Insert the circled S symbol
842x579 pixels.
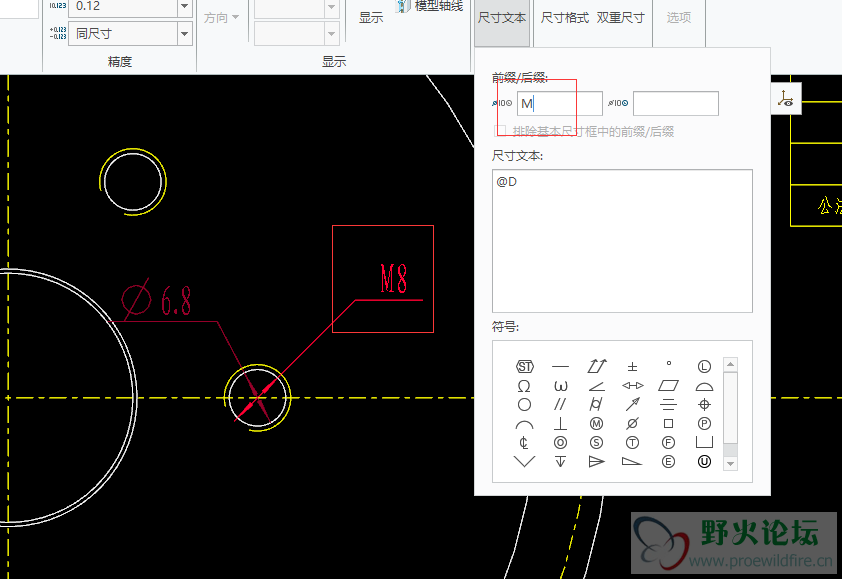[x=597, y=443]
